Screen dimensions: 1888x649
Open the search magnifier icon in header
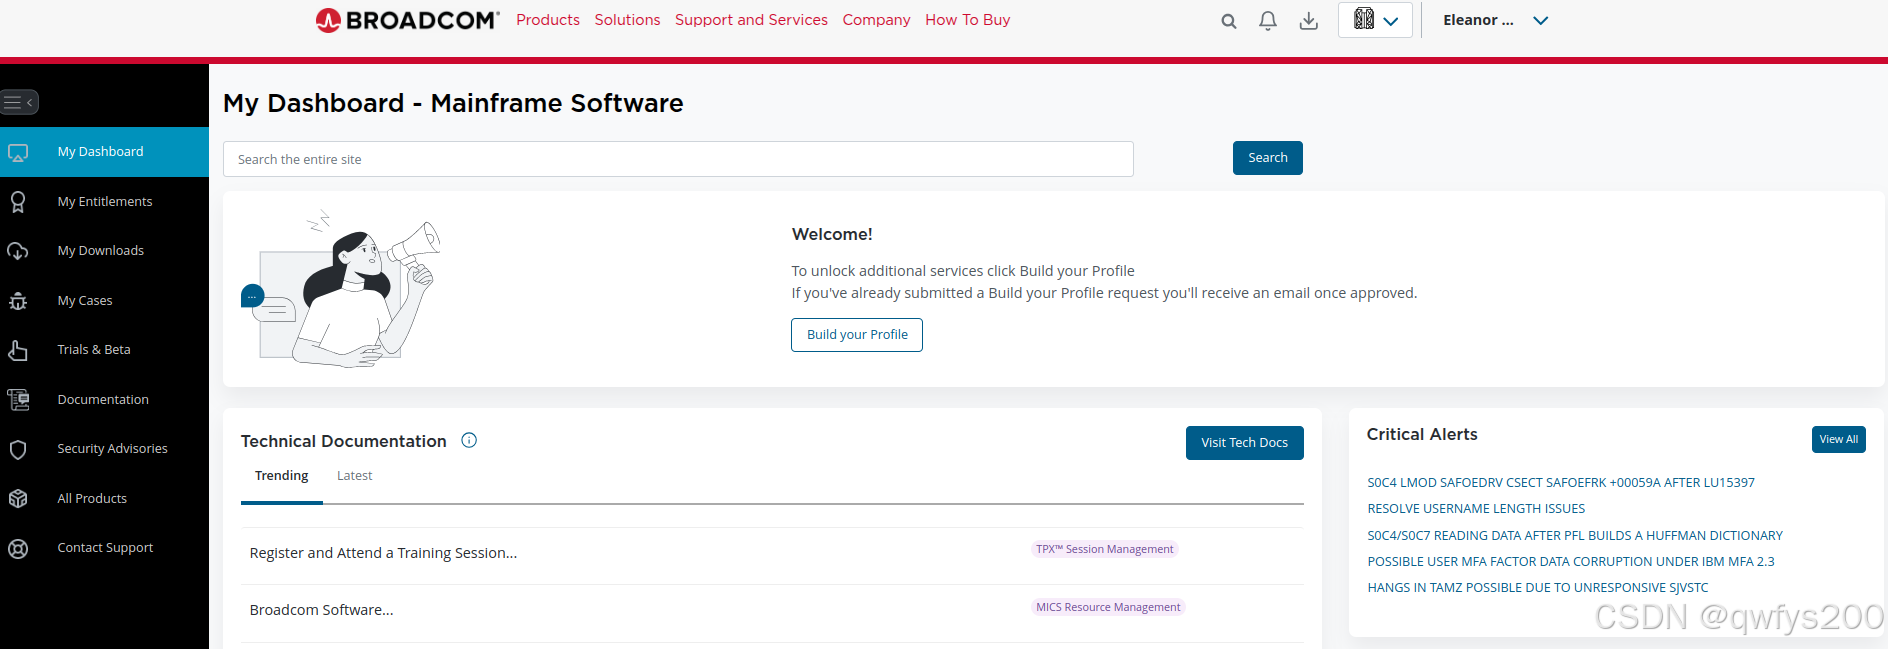1229,21
